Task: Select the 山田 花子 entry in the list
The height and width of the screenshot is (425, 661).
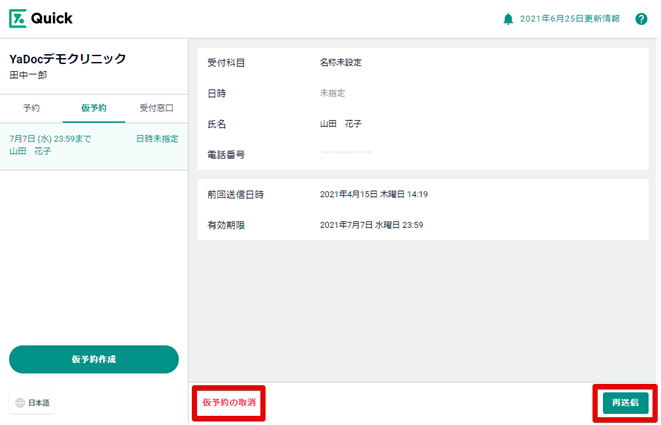Action: [94, 145]
